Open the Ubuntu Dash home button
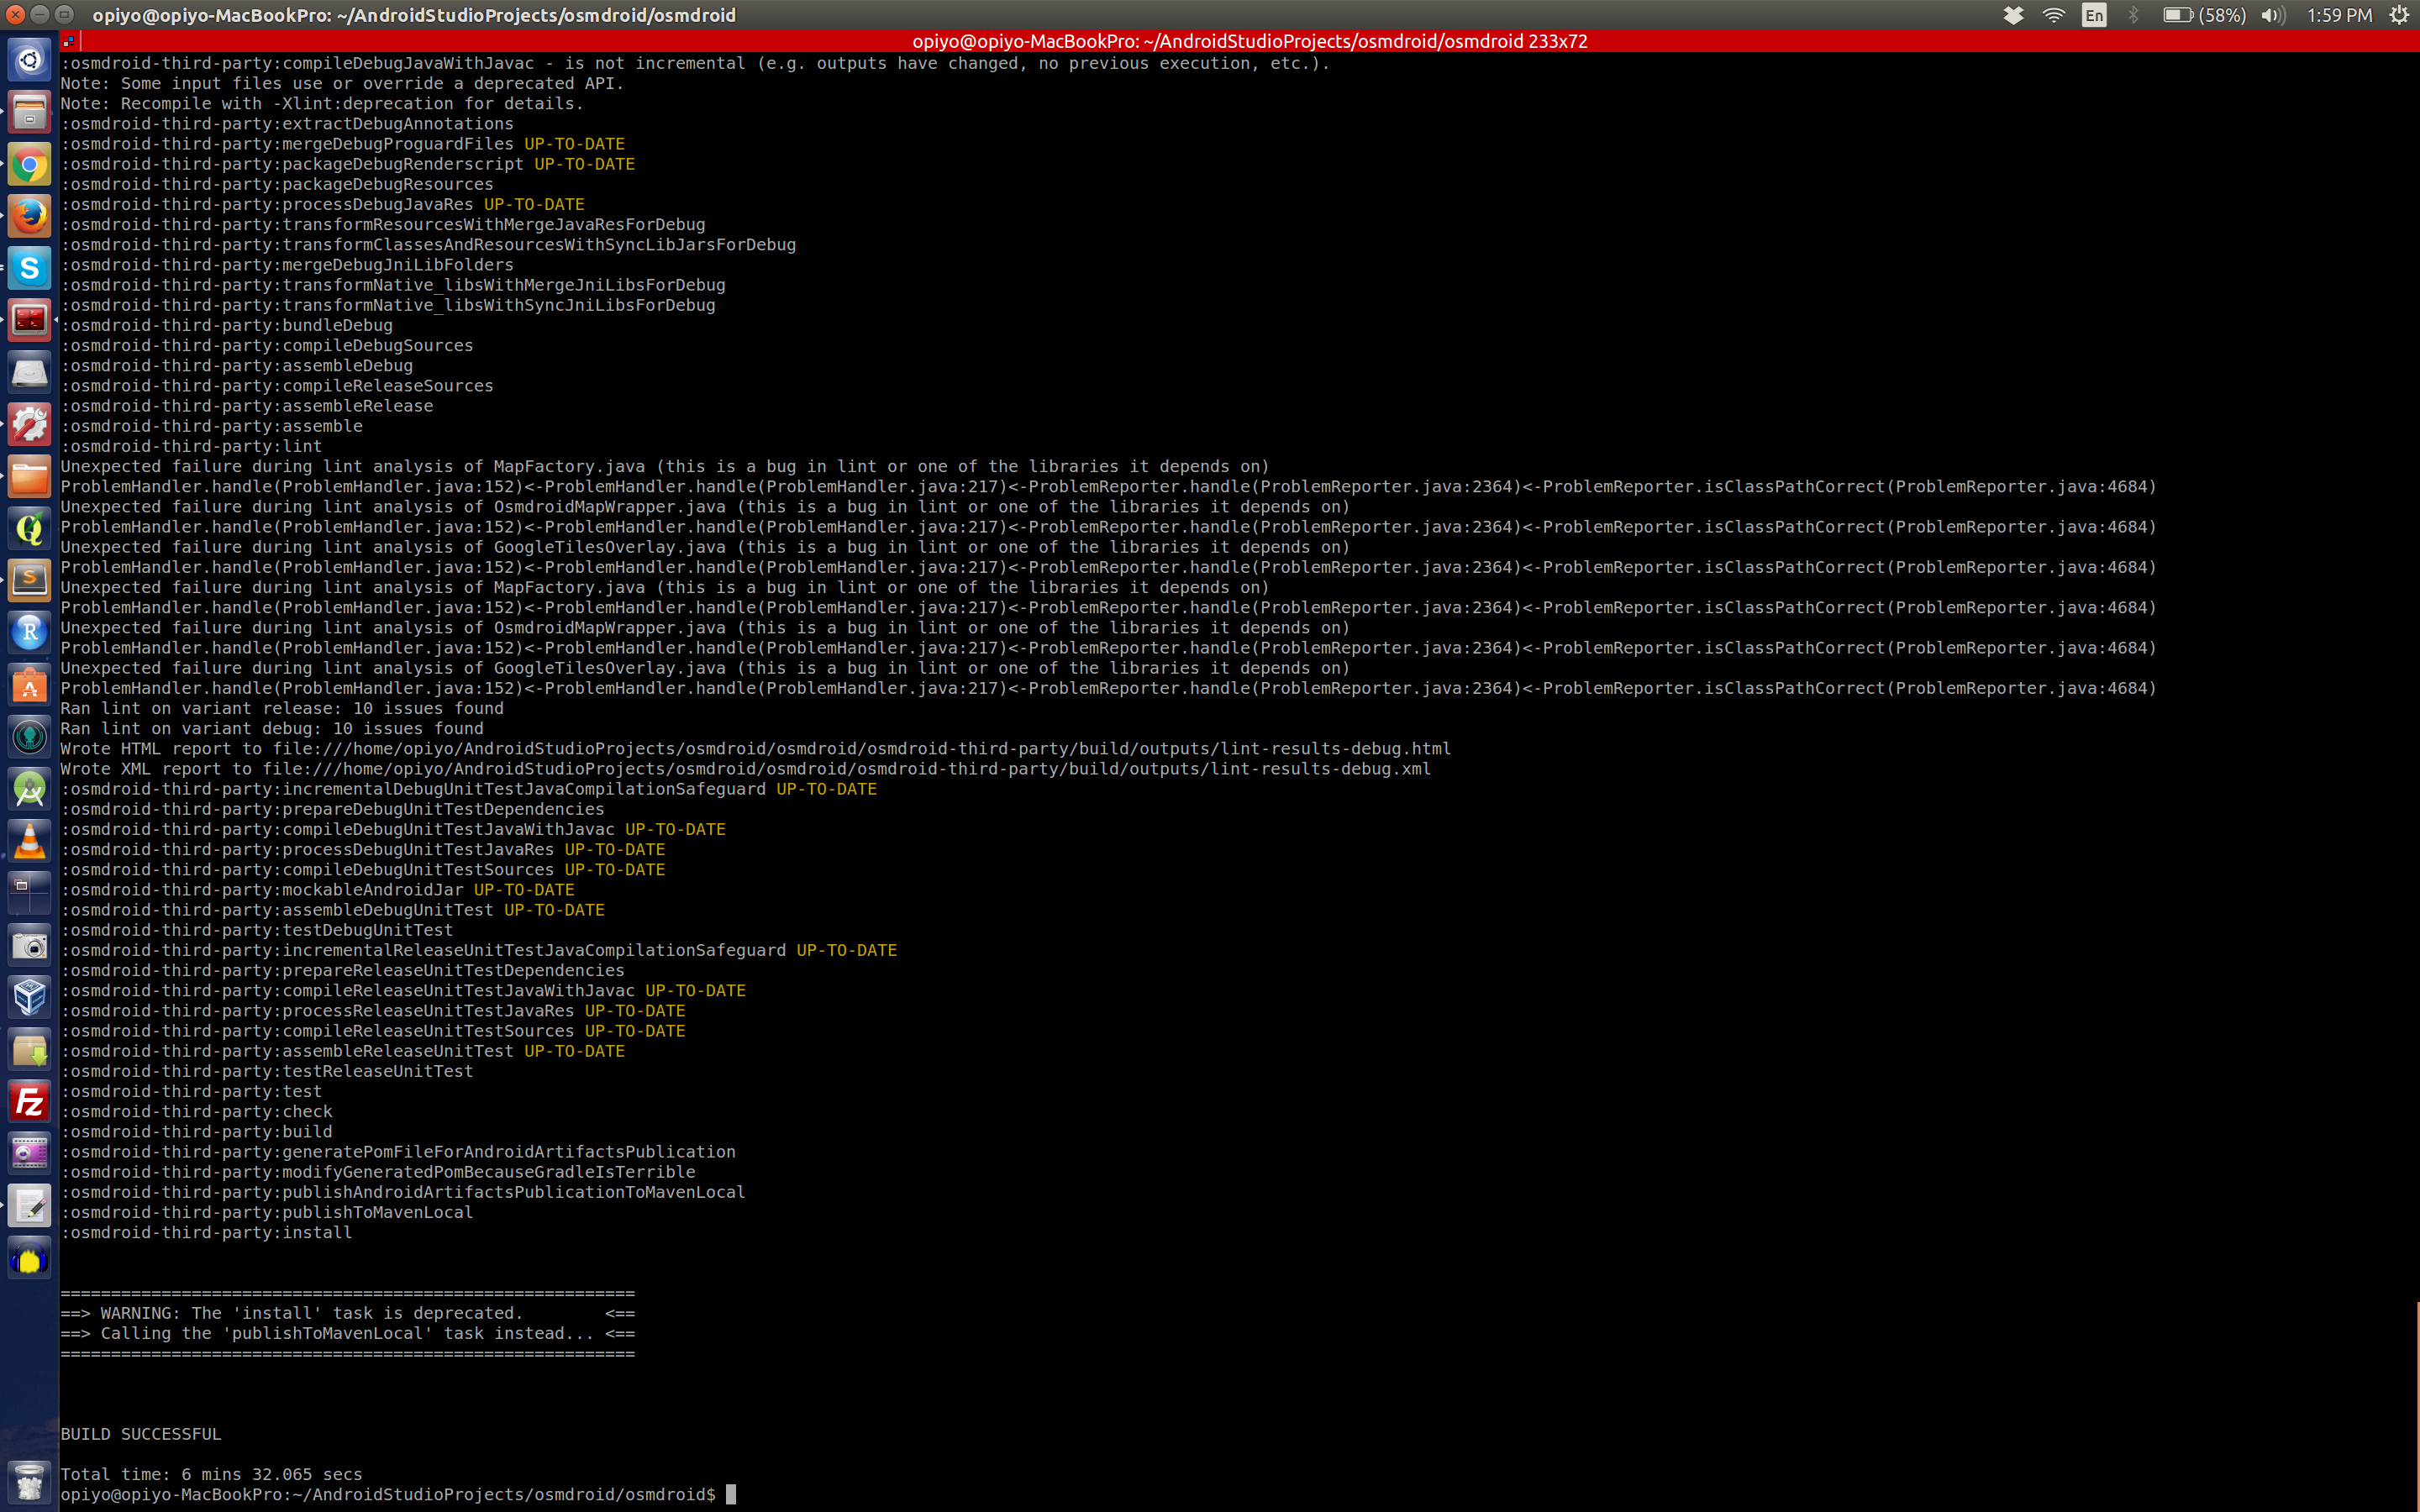This screenshot has width=2420, height=1512. [29, 58]
